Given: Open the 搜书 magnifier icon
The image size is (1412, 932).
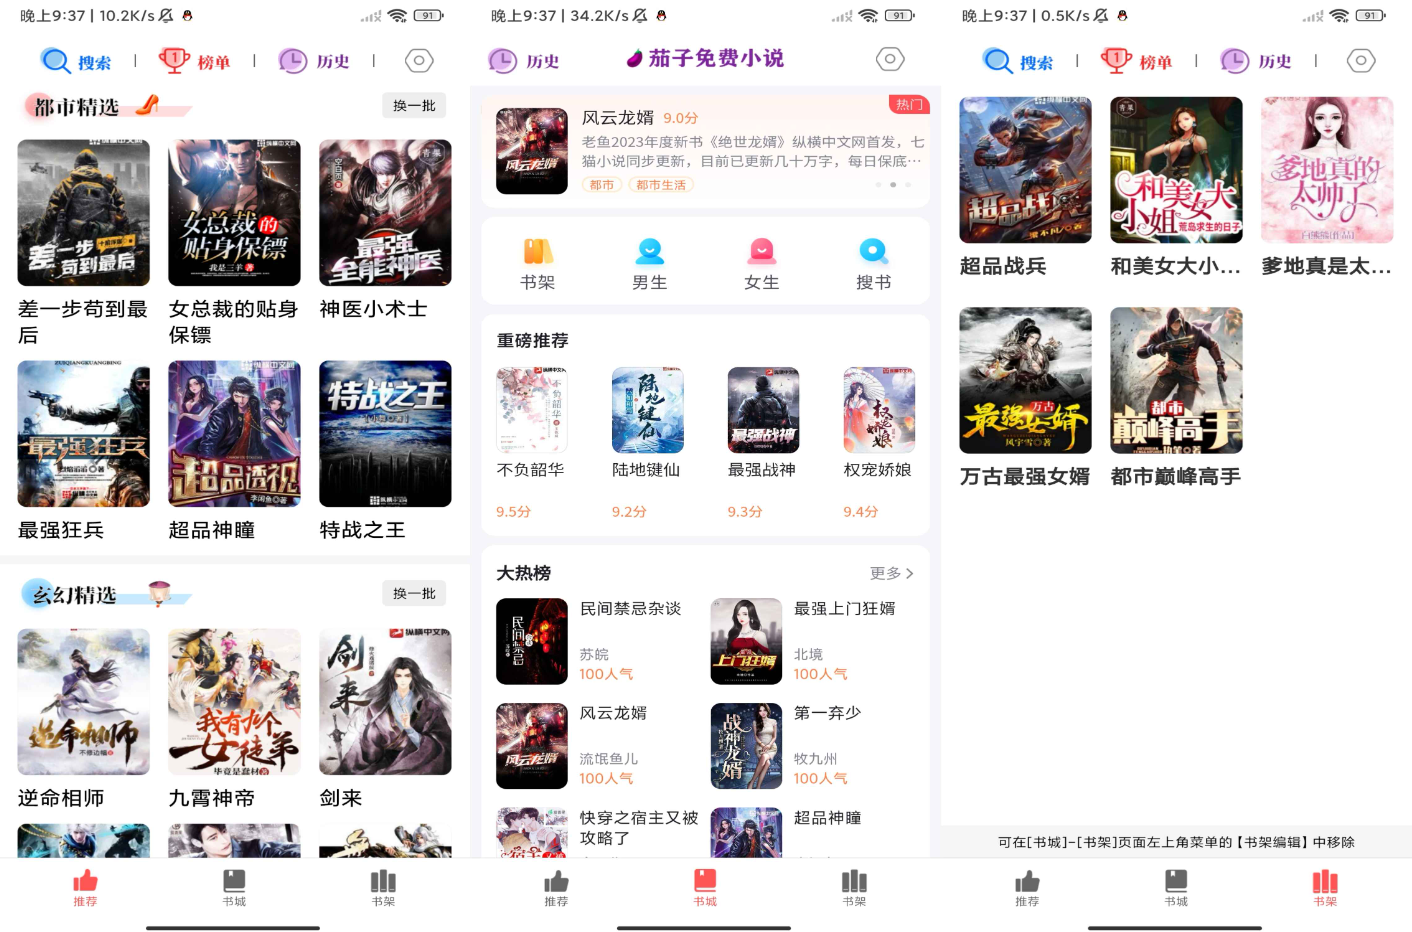Looking at the screenshot, I should 873,251.
